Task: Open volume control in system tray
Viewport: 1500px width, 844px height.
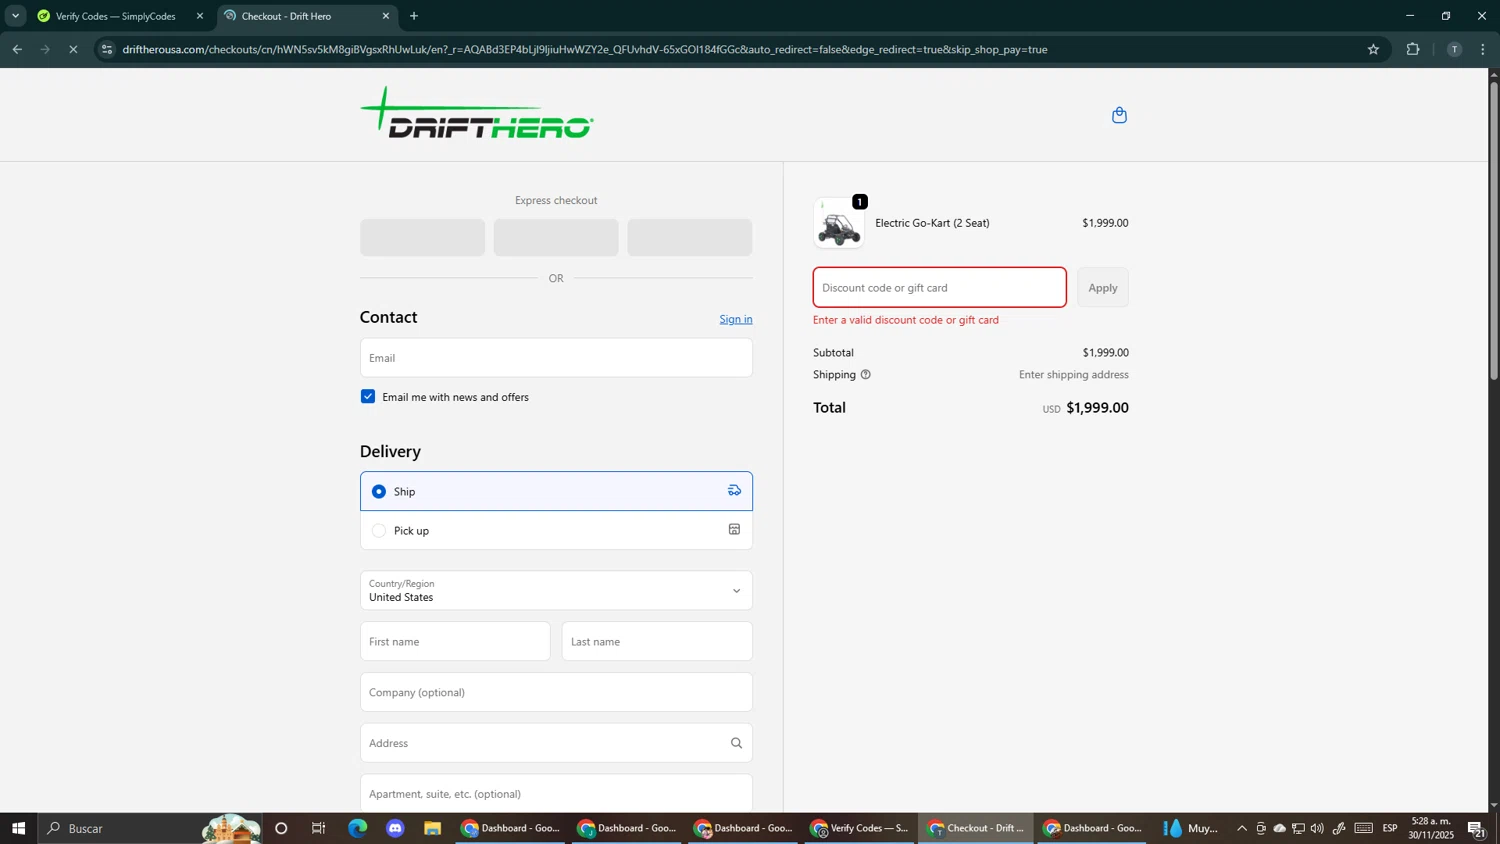Action: [x=1317, y=828]
